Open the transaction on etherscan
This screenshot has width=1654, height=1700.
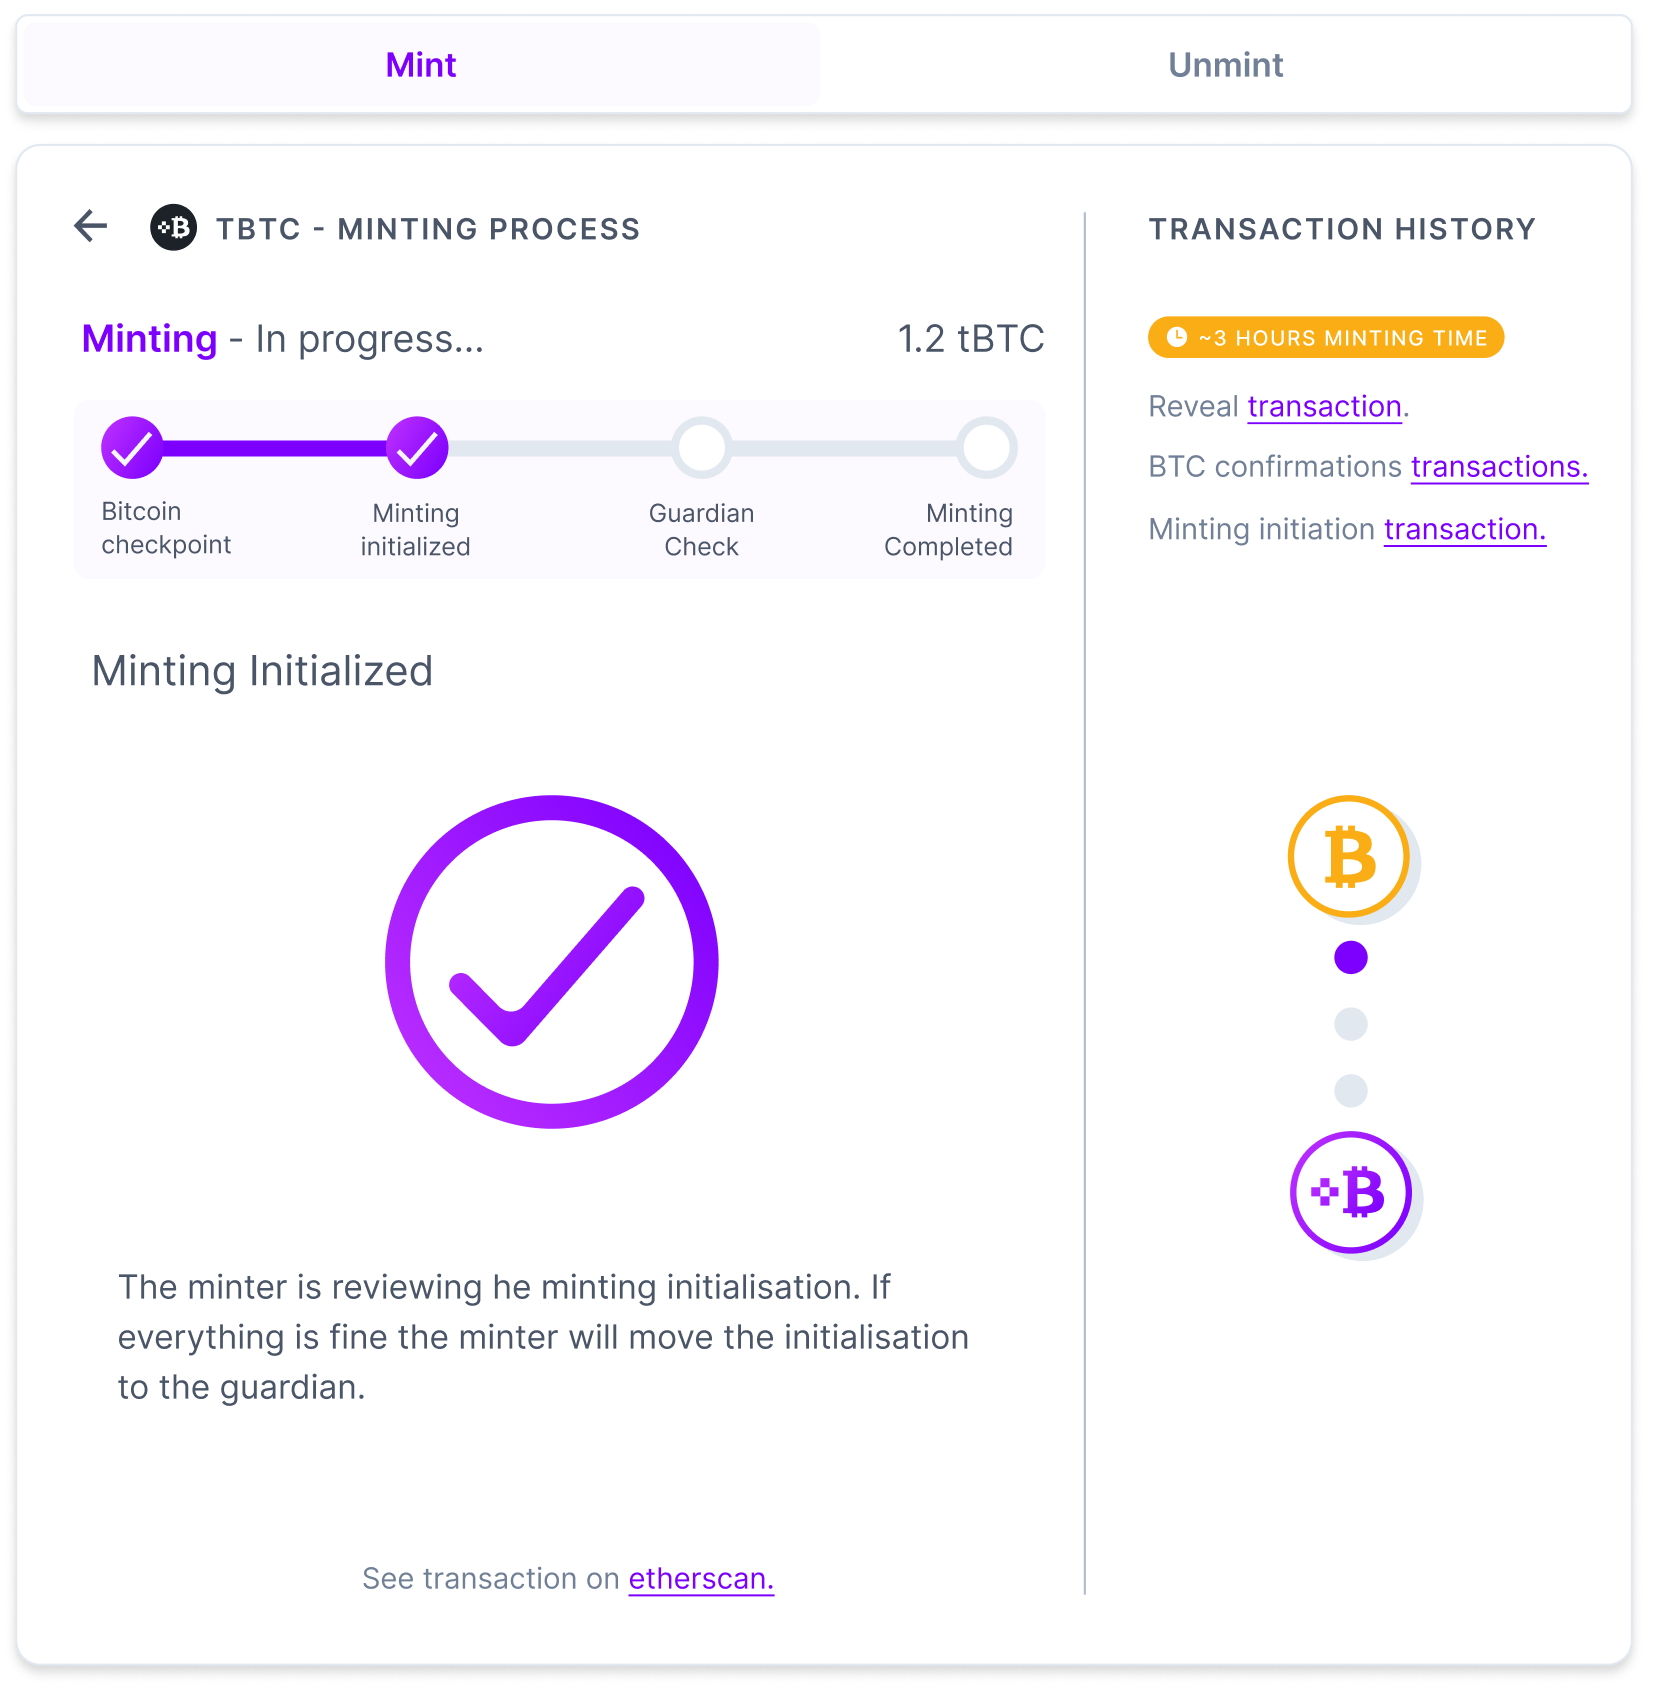tap(700, 1578)
